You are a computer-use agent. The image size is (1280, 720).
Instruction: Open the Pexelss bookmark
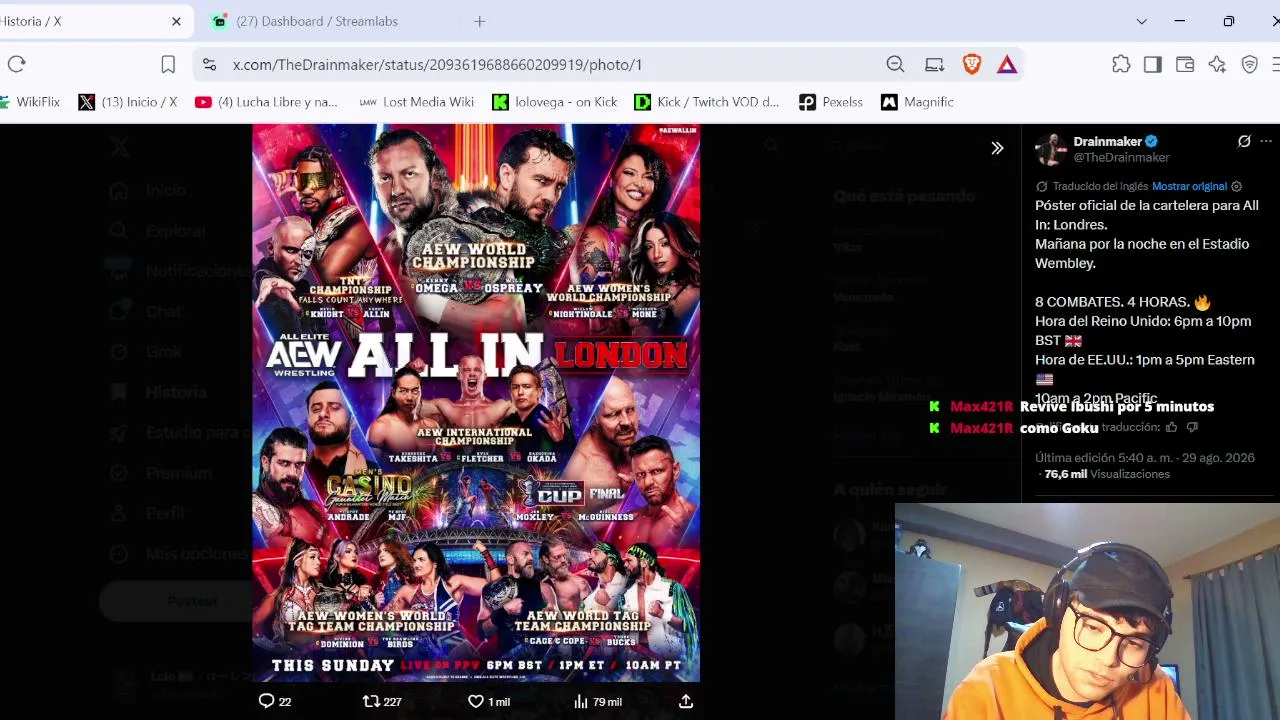(831, 102)
